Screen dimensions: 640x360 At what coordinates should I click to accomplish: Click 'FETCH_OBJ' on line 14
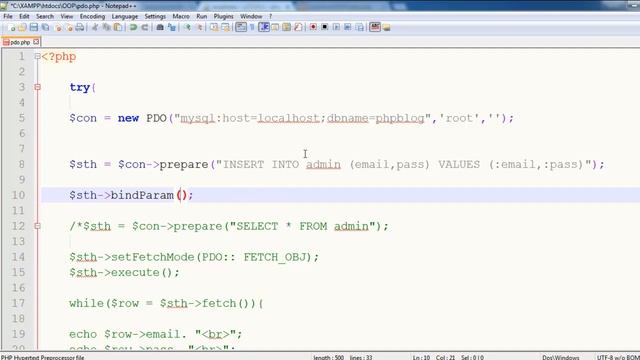(275, 257)
